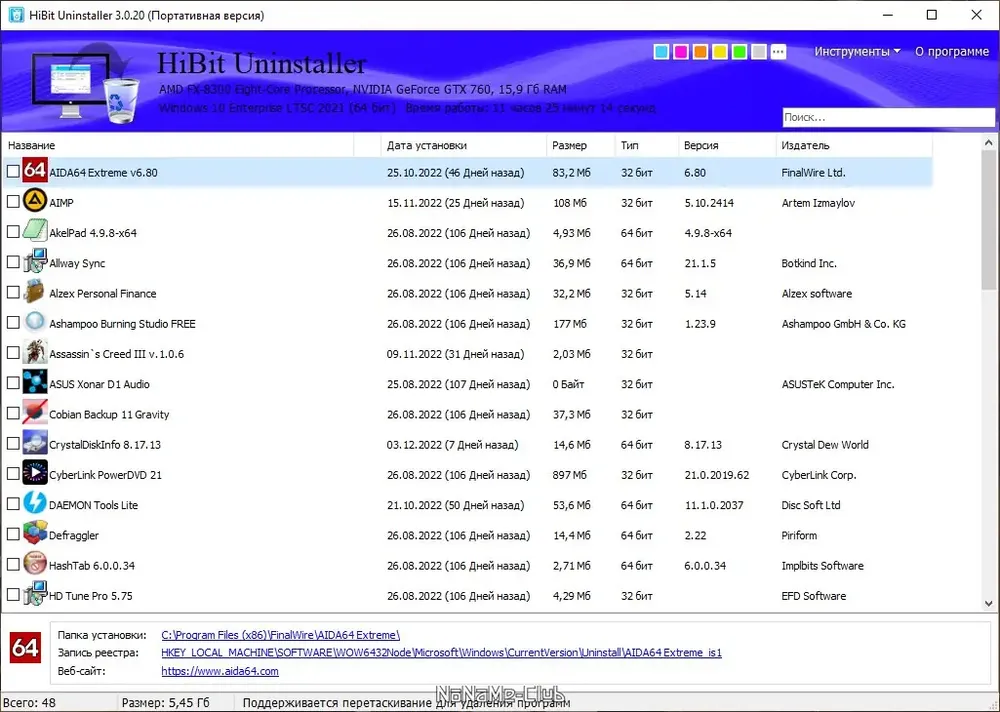Open the https://www.aida64.com website link
Viewport: 1000px width, 712px height.
[220, 671]
